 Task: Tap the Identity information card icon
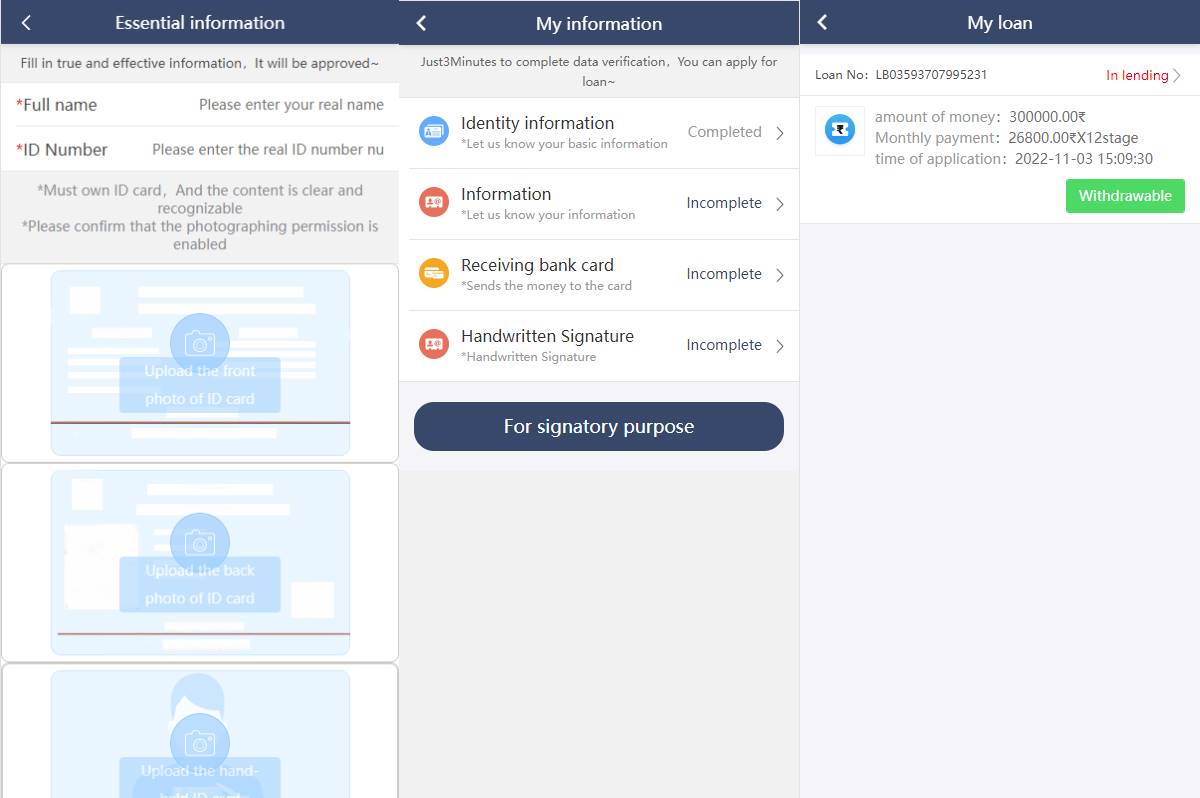[434, 131]
